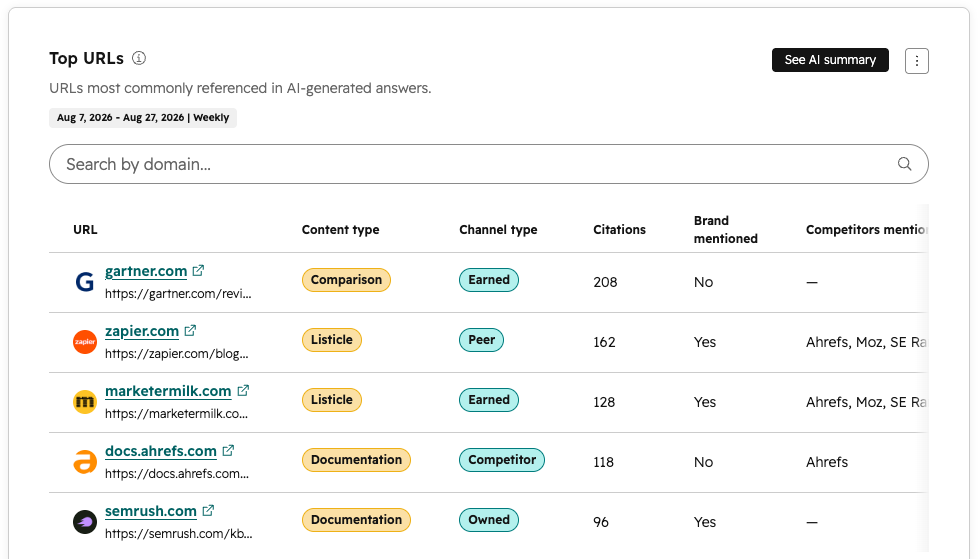This screenshot has width=979, height=559.
Task: Click the Competitor channel tag
Action: tap(502, 460)
